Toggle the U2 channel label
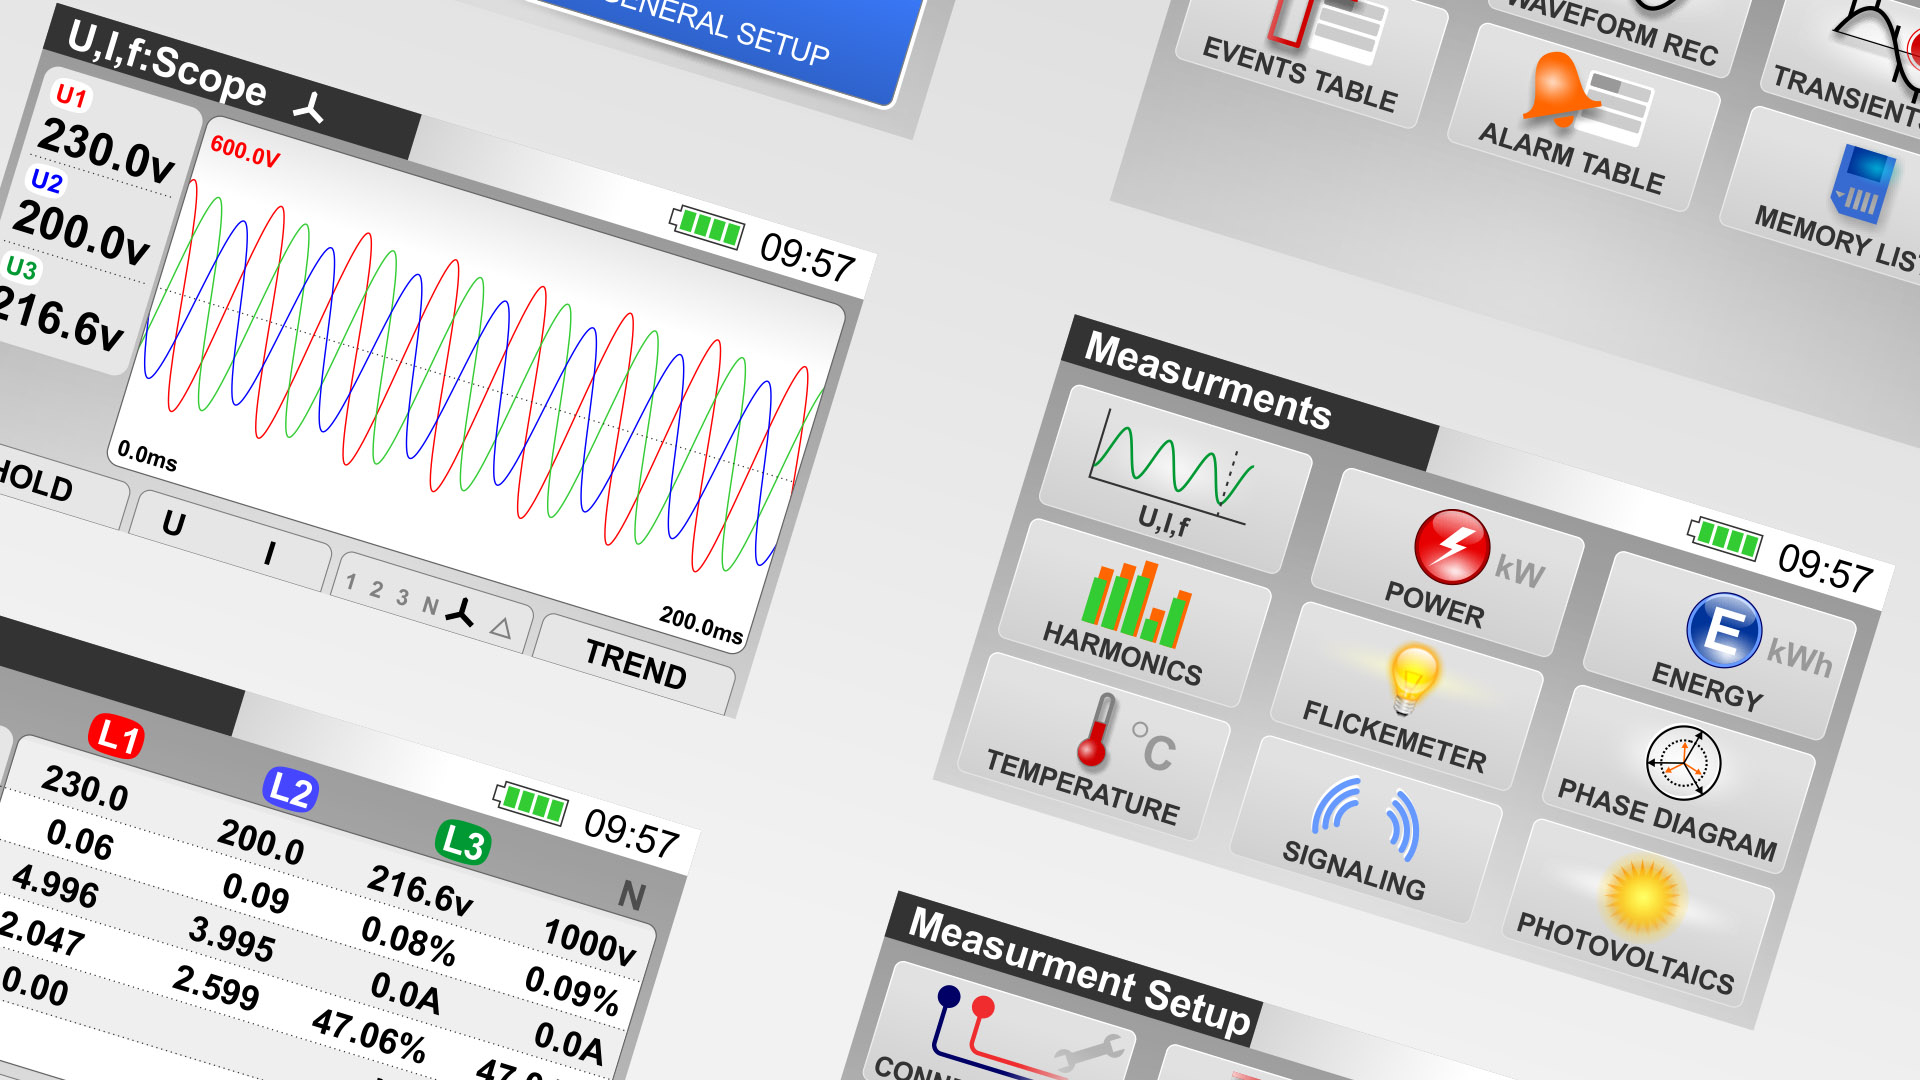Image resolution: width=1920 pixels, height=1080 pixels. pos(46,181)
